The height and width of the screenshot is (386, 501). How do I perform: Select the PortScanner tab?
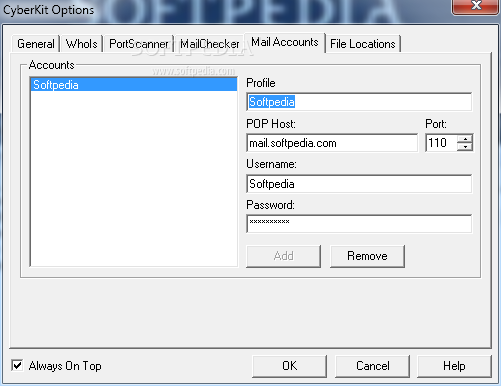[139, 44]
